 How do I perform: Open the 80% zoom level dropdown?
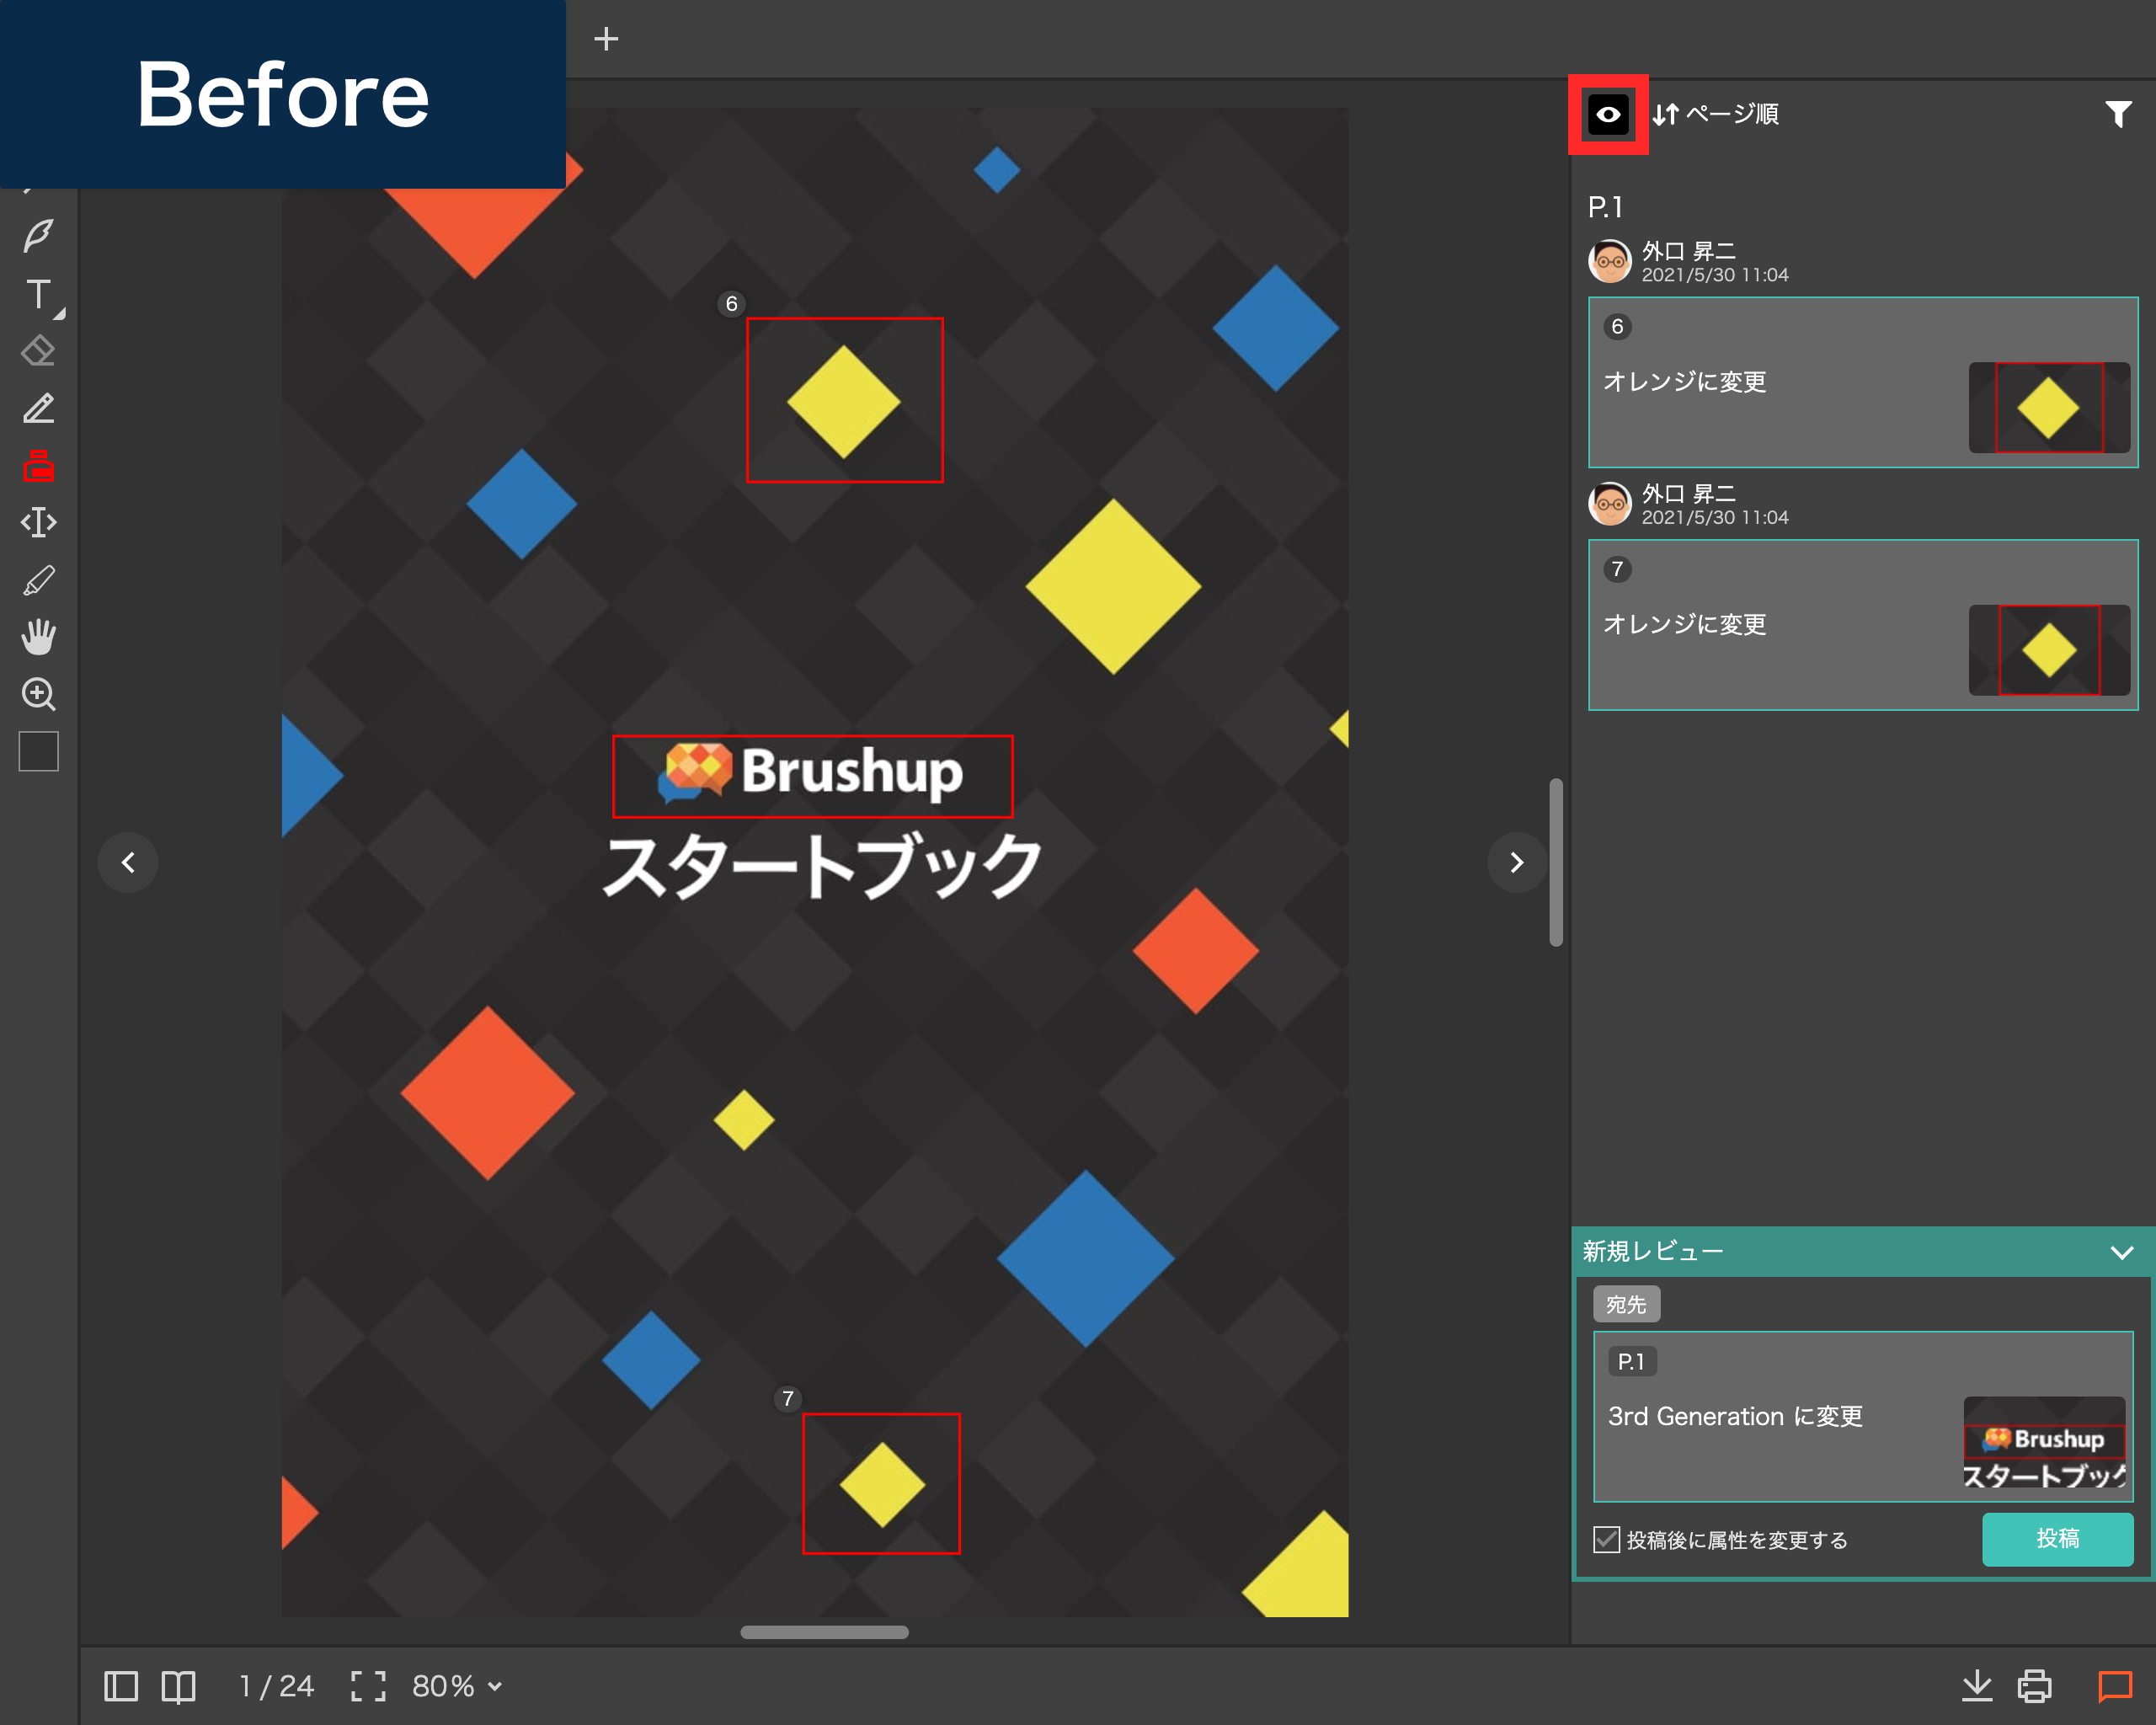coord(453,1686)
